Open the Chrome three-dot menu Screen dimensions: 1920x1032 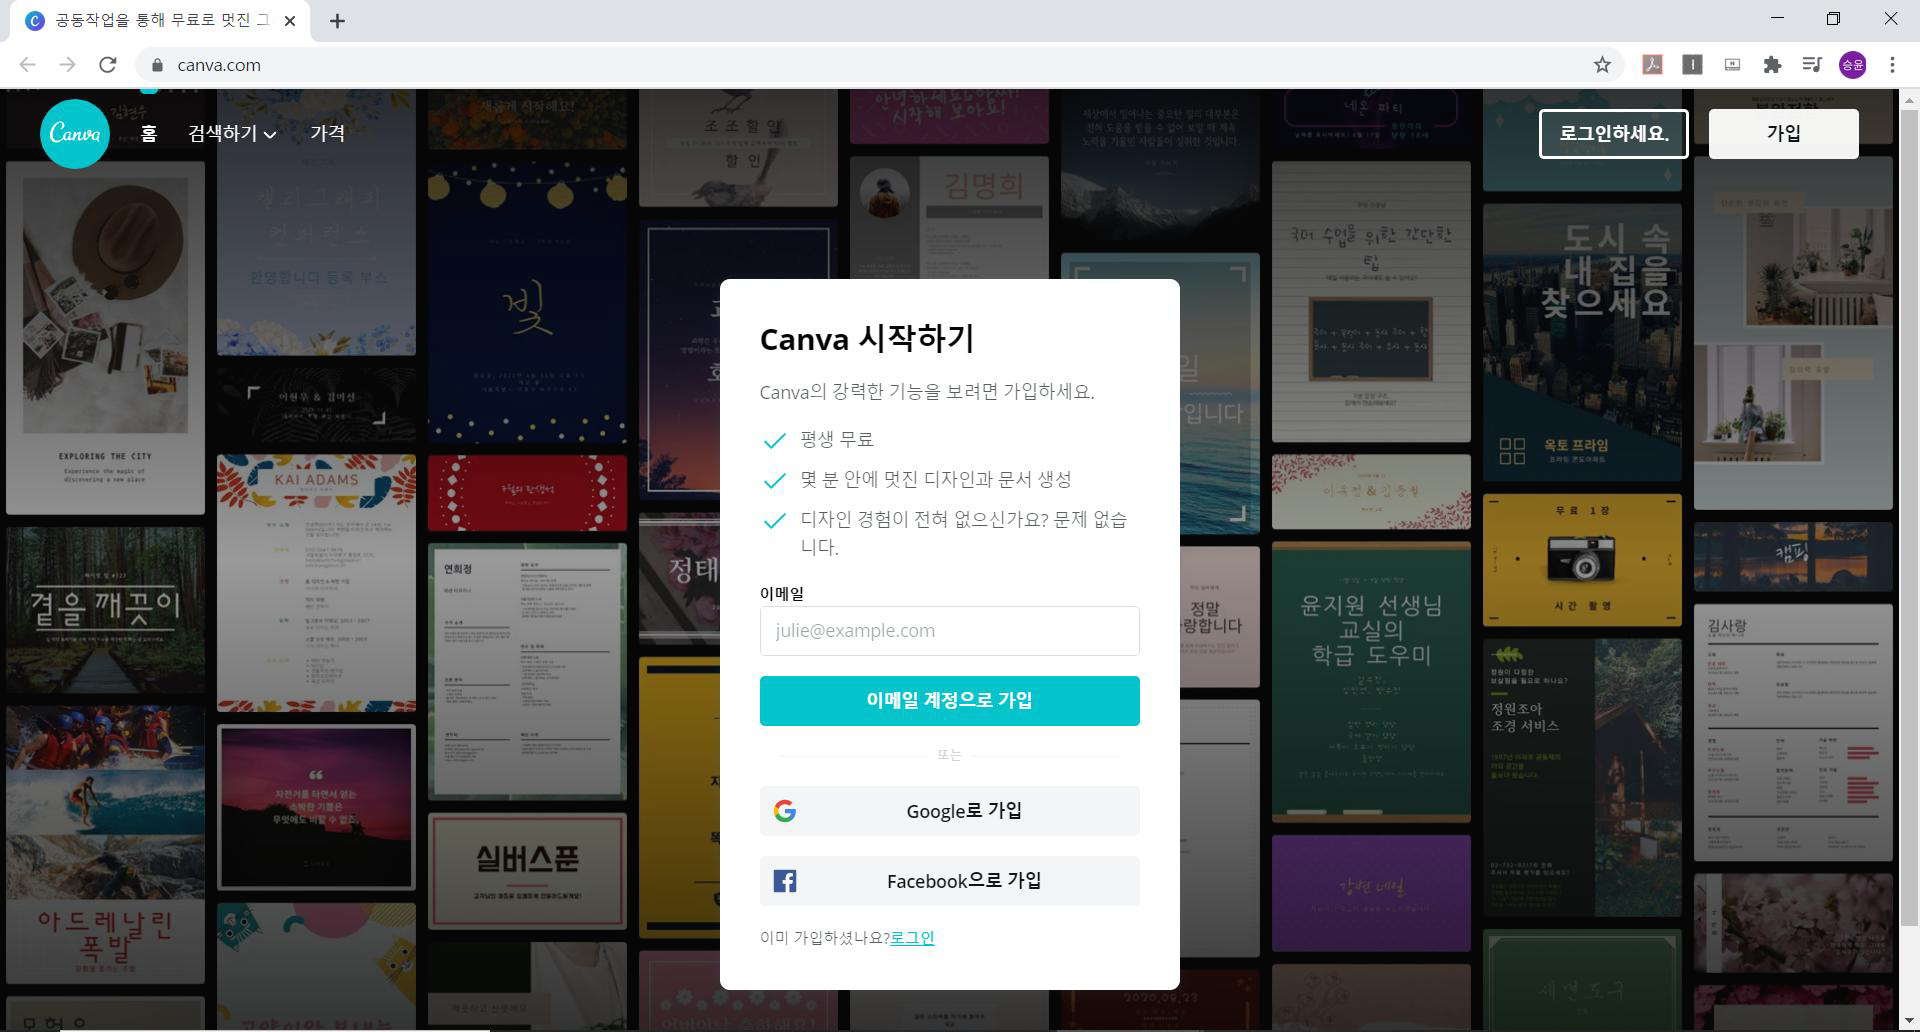tap(1892, 65)
